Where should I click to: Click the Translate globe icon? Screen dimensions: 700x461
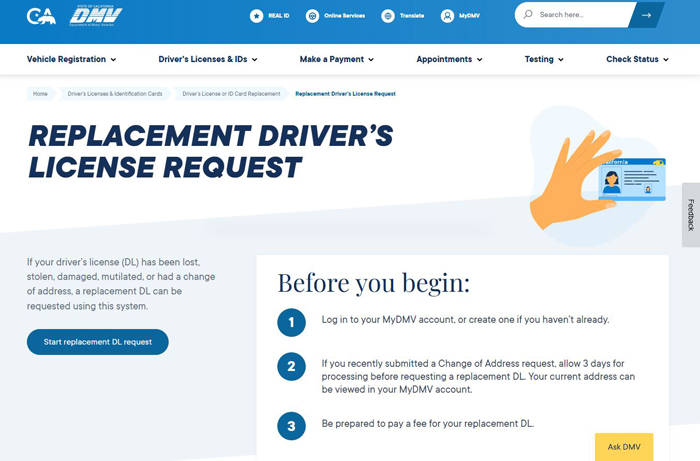click(x=388, y=16)
